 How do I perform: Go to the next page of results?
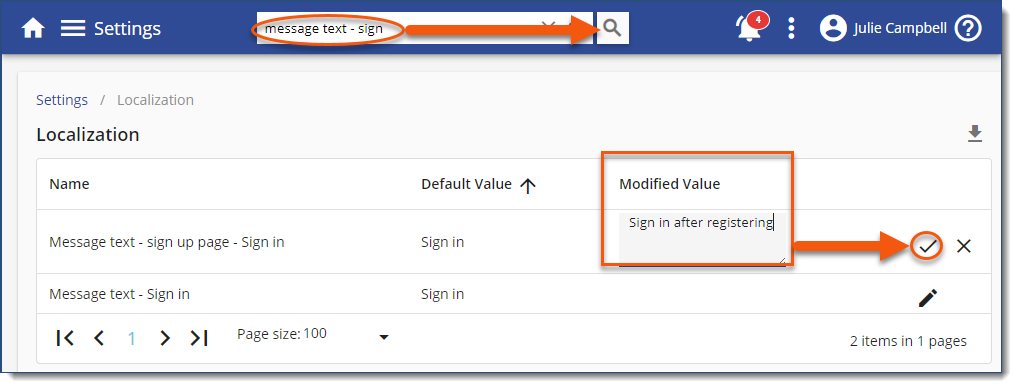(165, 338)
